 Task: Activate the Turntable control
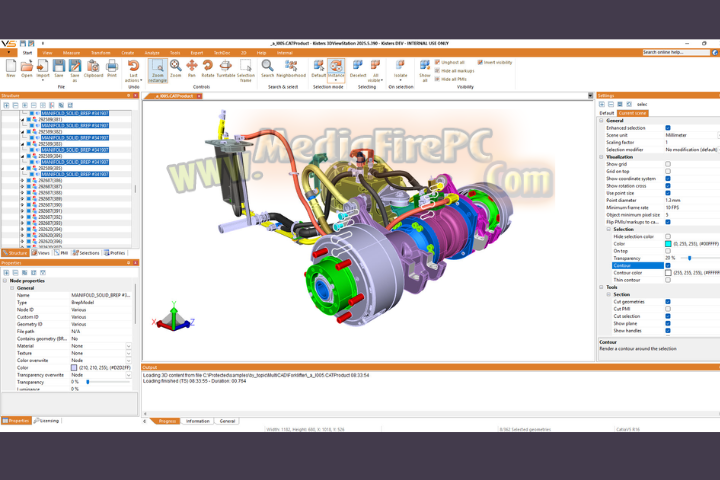coord(225,66)
